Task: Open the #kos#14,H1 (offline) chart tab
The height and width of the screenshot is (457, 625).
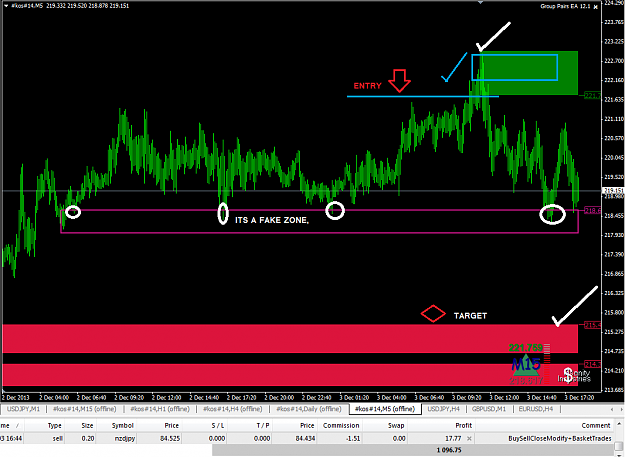Action: coord(158,409)
